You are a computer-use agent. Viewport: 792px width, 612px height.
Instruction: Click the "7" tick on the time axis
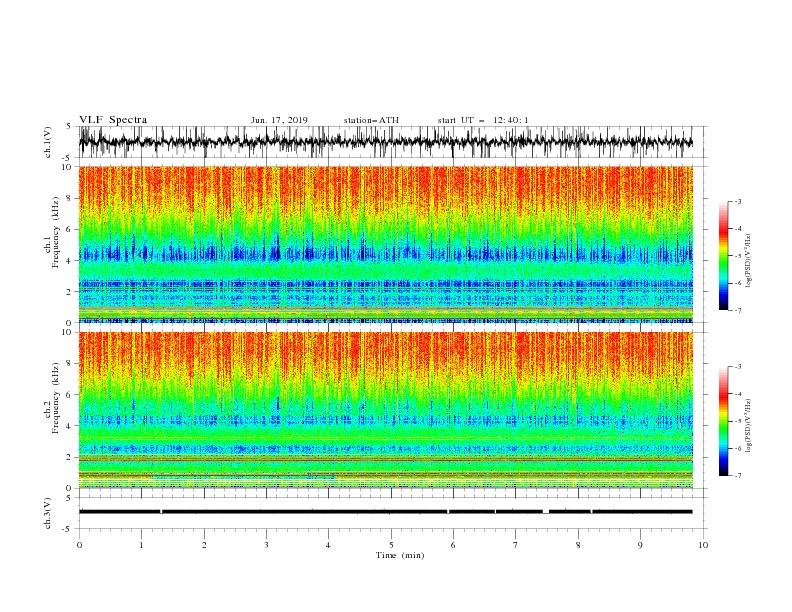click(x=516, y=545)
